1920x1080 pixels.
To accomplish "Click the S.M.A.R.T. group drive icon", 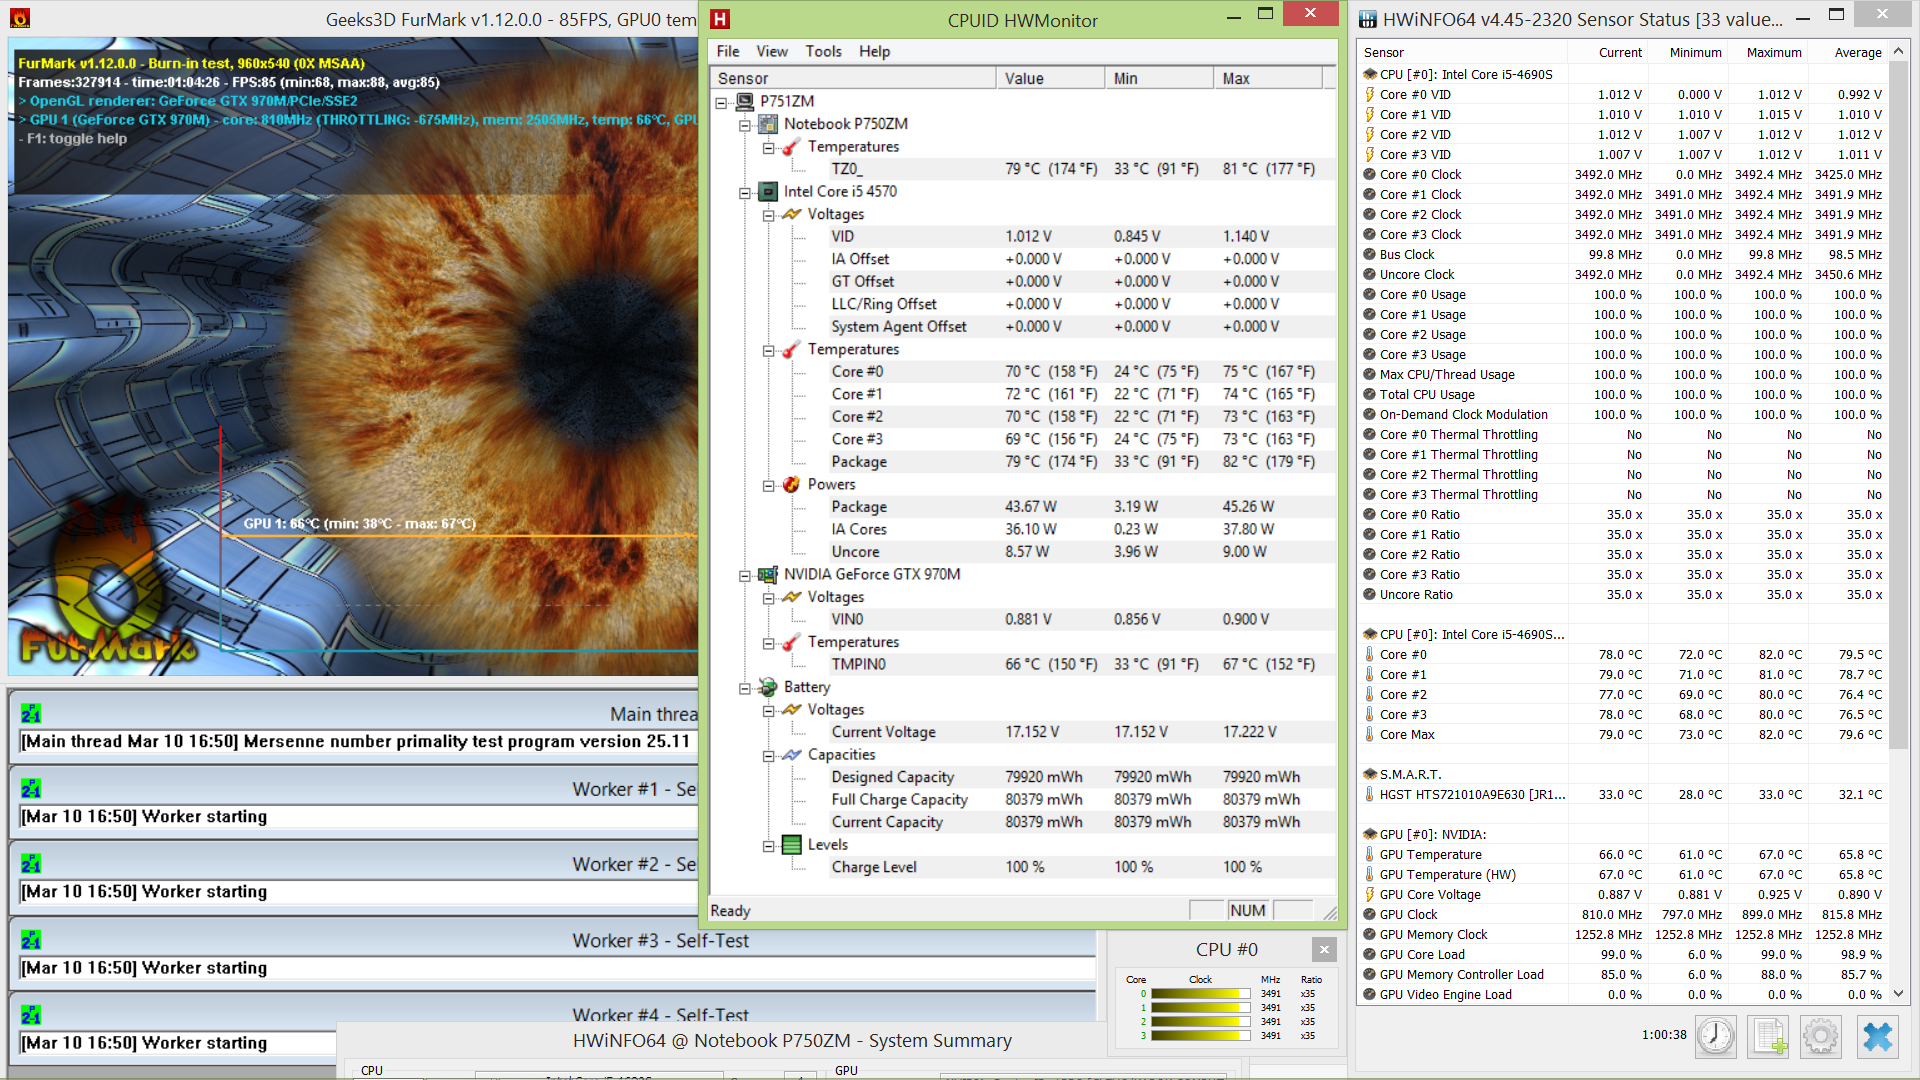I will click(x=1369, y=774).
